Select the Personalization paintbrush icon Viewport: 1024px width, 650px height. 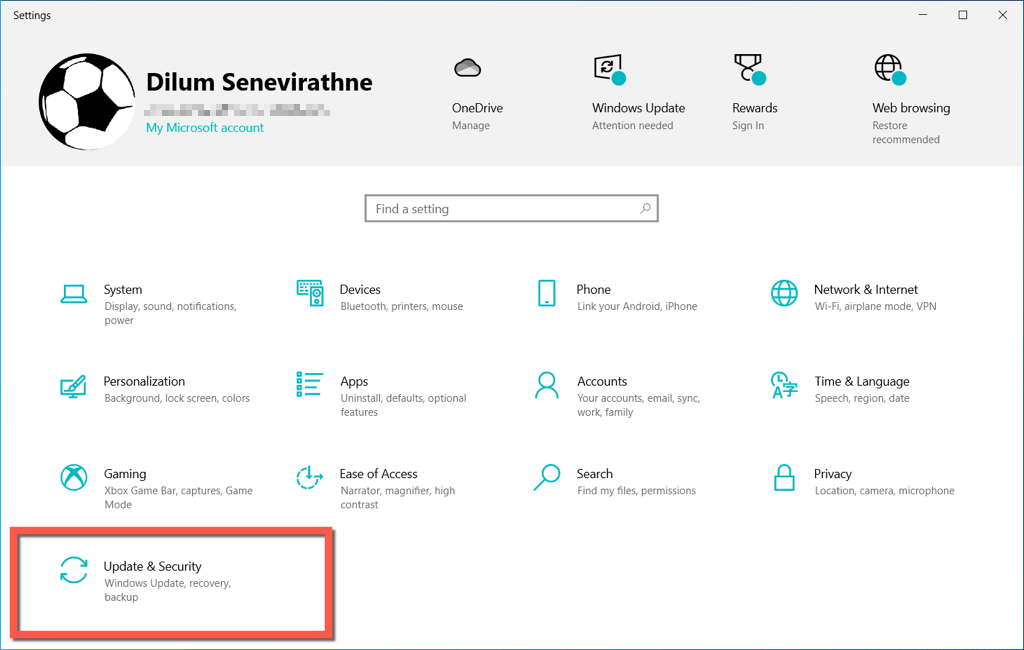click(74, 386)
